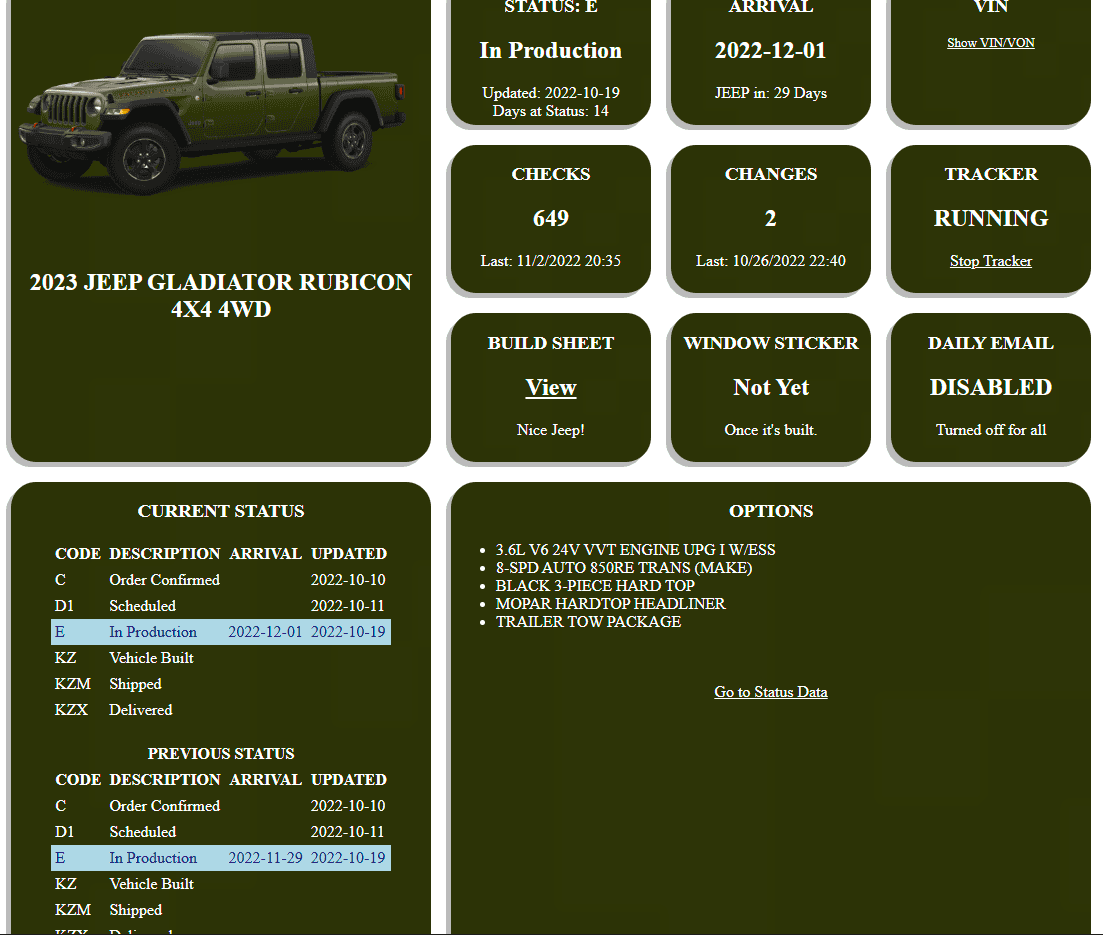Screen dimensions: 1103x935
Task: Select 'Vehicle Built' in Current Status table
Action: [x=151, y=658]
